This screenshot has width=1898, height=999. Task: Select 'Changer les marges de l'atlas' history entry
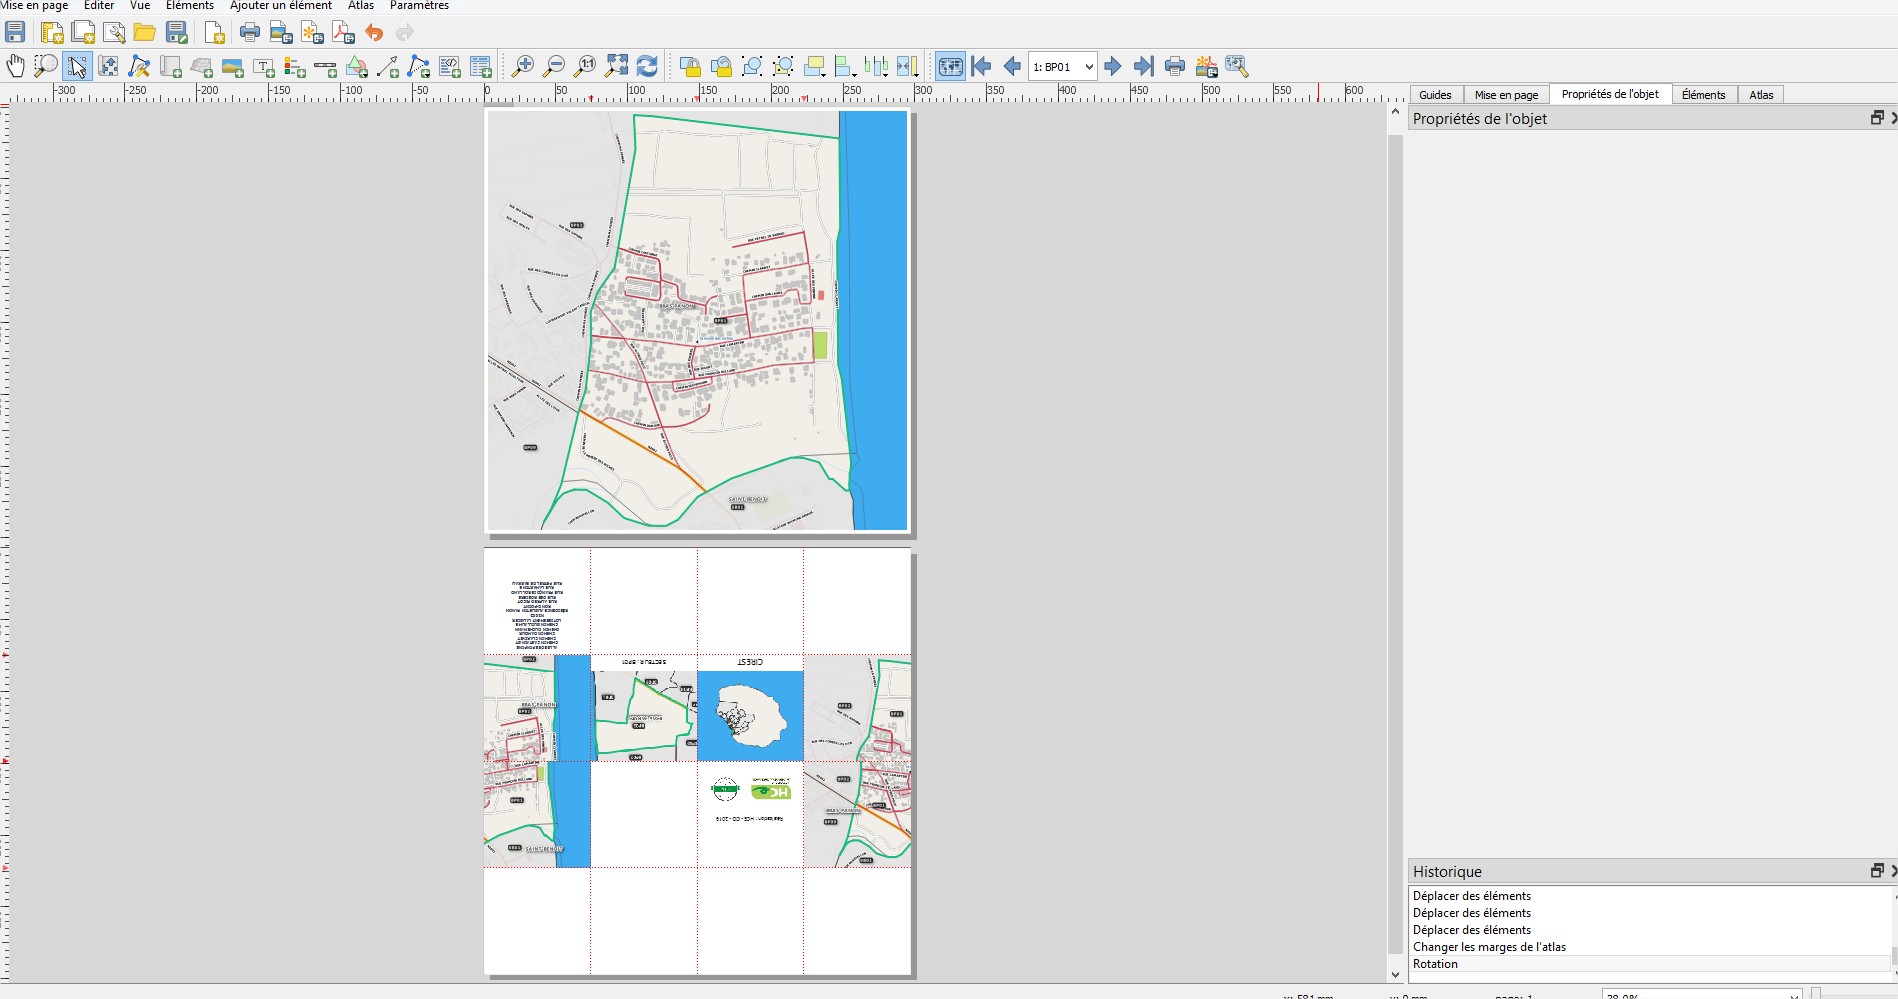[x=1489, y=947]
